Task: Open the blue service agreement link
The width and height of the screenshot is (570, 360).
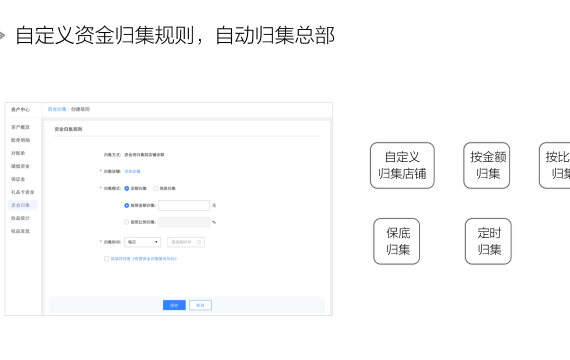Action: tap(144, 259)
